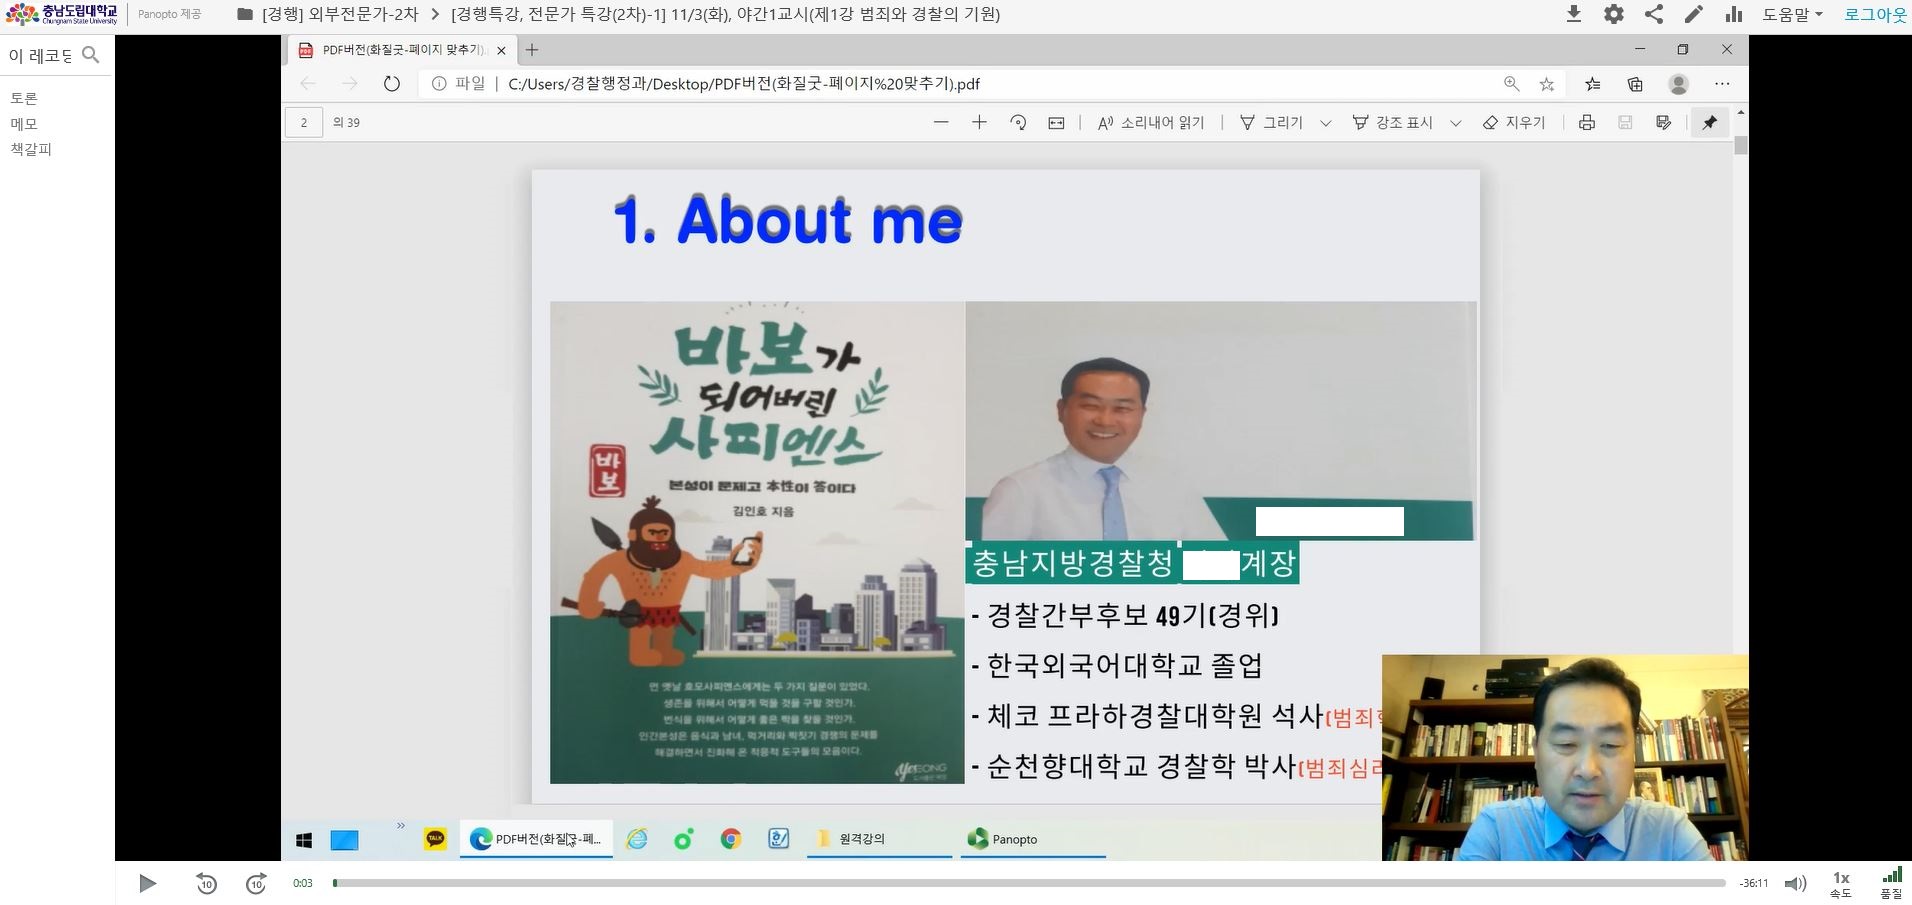This screenshot has height=905, width=1912.
Task: Click the 로그아웃 logout link
Action: click(x=1875, y=14)
